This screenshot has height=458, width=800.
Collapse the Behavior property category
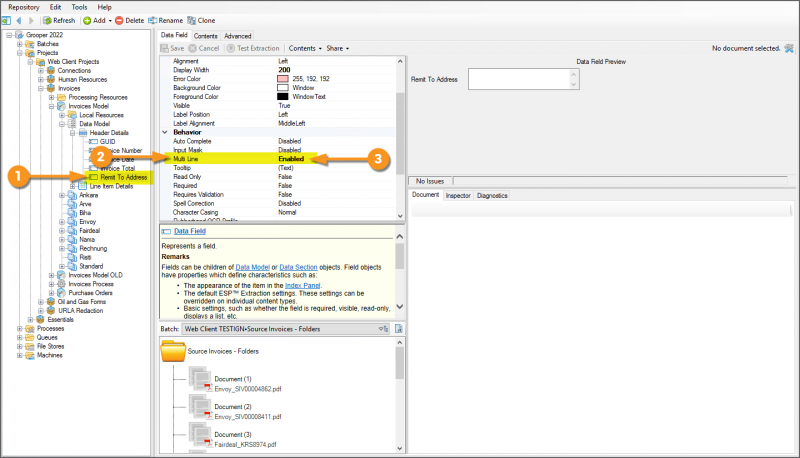[165, 132]
